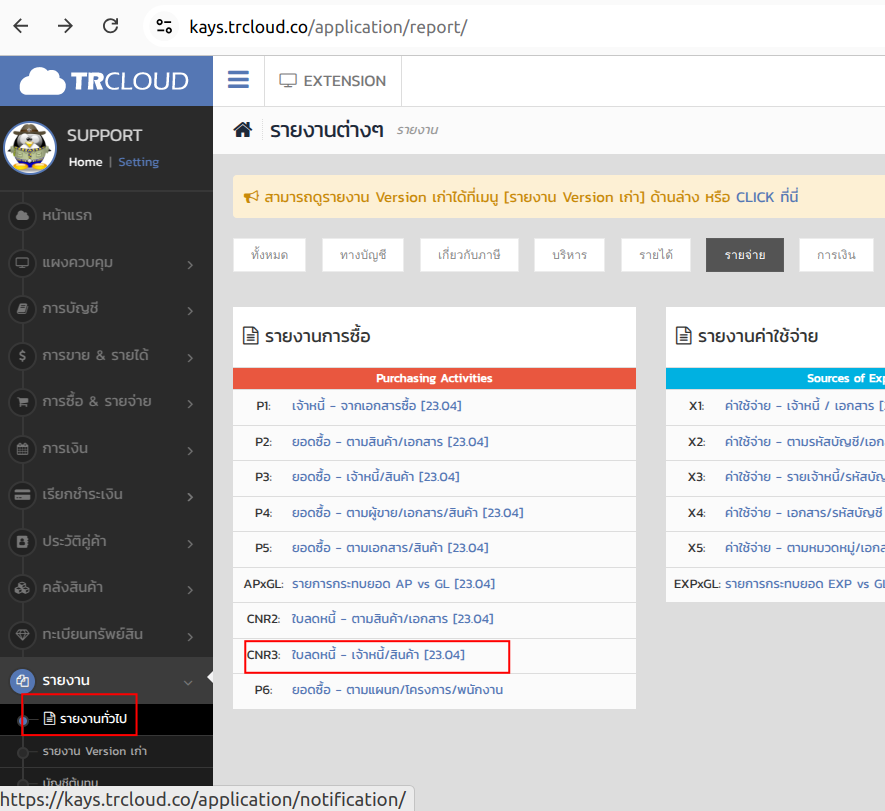This screenshot has height=811, width=885.
Task: Open X1 ค่าใช้จ่าย - เจ้าหนี้ / เอกสาร report
Action: (805, 406)
